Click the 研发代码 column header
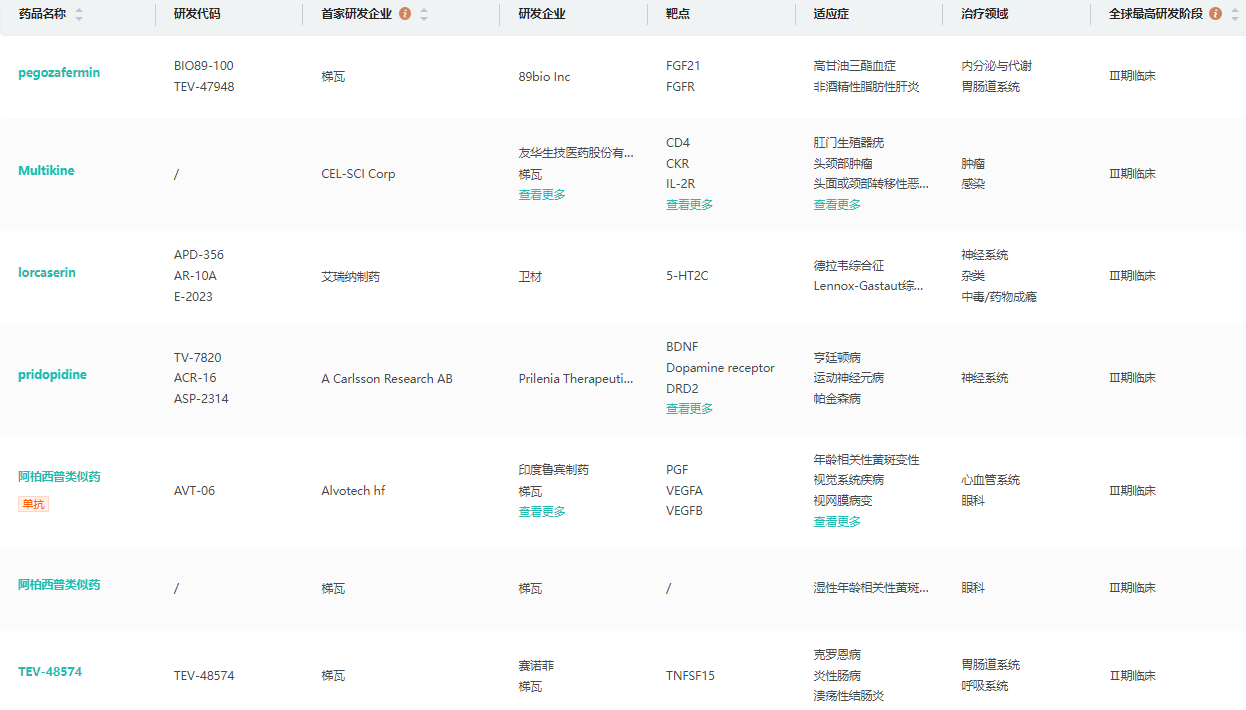The height and width of the screenshot is (710, 1246). (x=197, y=14)
